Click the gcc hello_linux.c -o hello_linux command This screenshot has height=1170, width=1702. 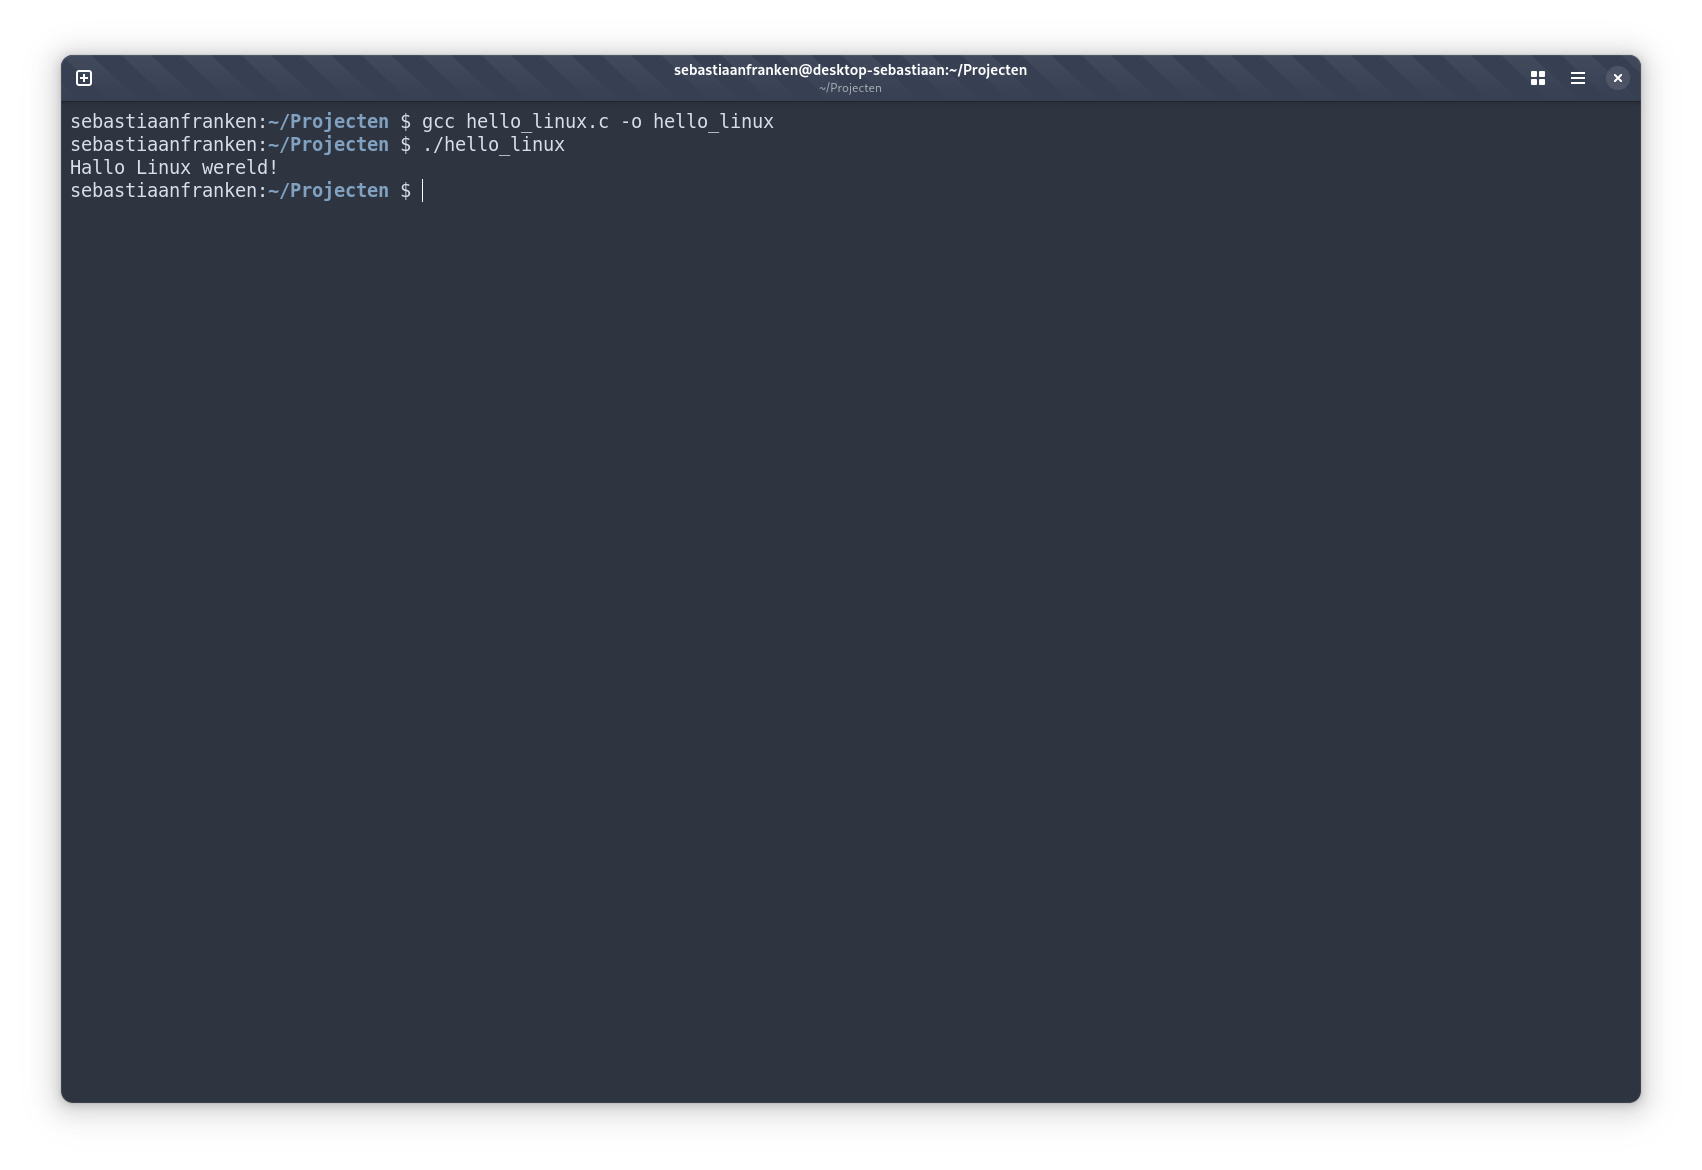[x=598, y=122]
